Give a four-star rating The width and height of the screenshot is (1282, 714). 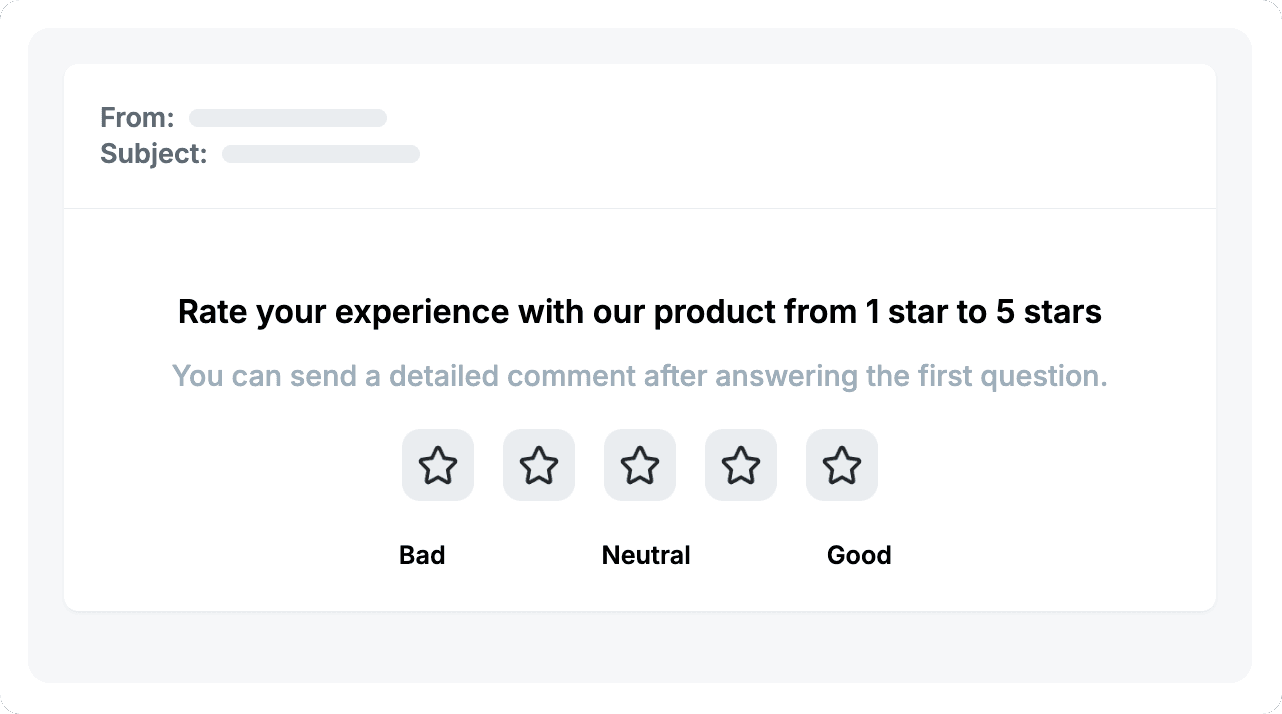click(x=740, y=465)
